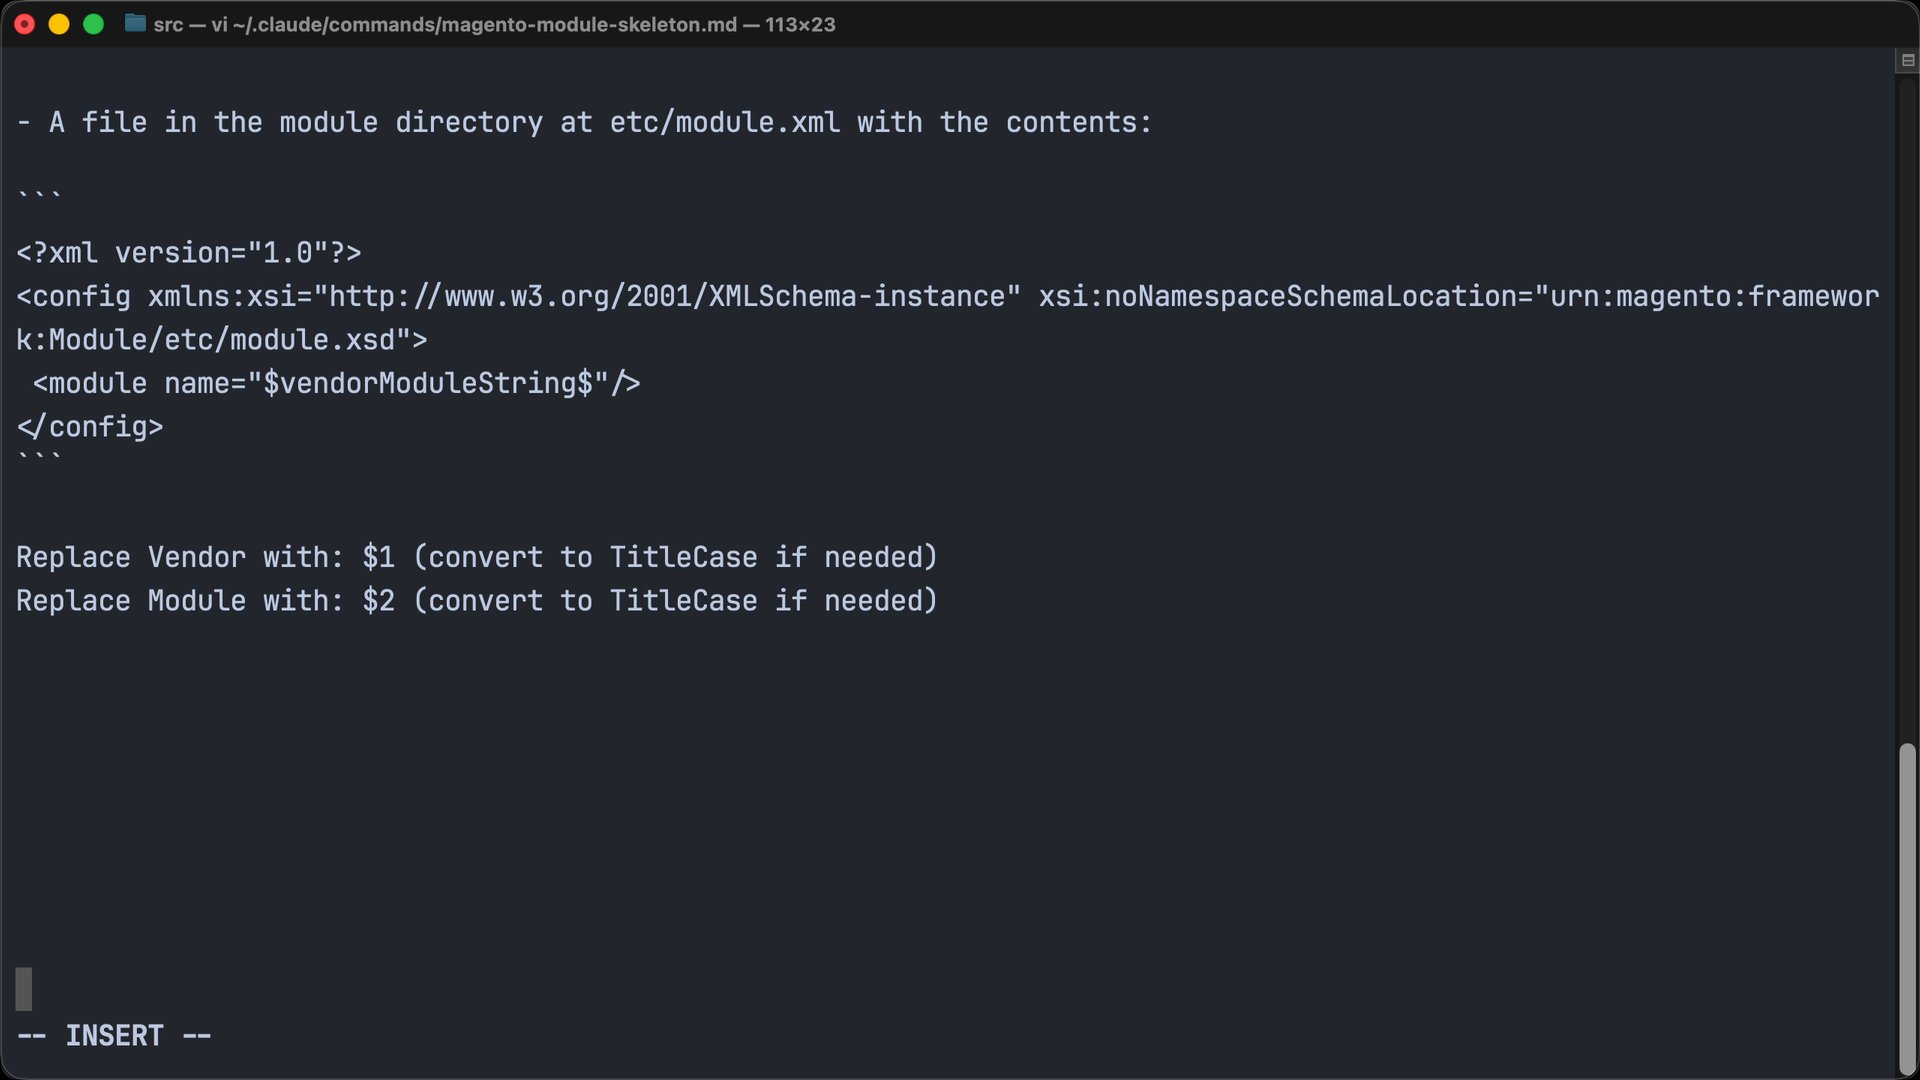Click the folder proxy icon in title bar

pyautogui.click(x=135, y=24)
